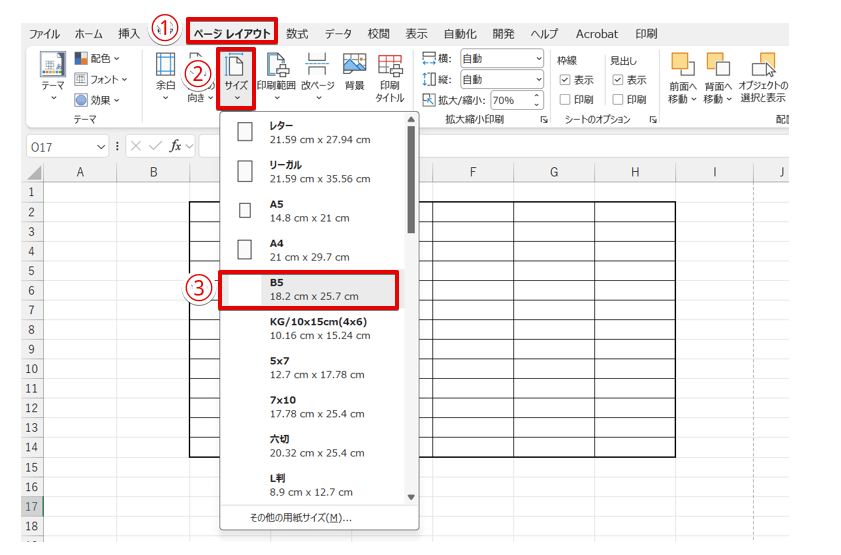Select 7x10 paper size
The width and height of the screenshot is (841, 555).
313,406
